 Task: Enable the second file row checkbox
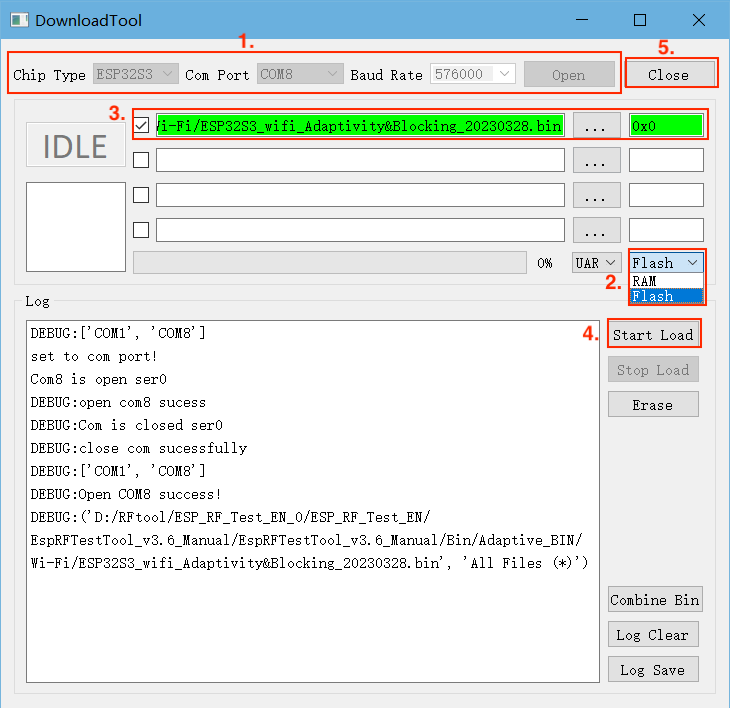coord(142,160)
